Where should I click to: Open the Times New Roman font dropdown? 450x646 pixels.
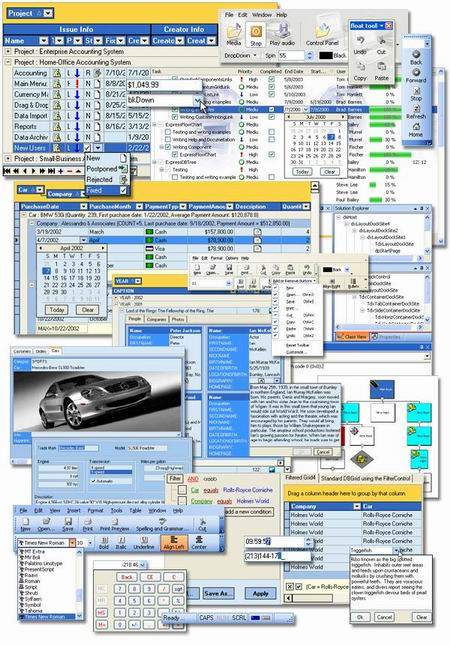72,543
